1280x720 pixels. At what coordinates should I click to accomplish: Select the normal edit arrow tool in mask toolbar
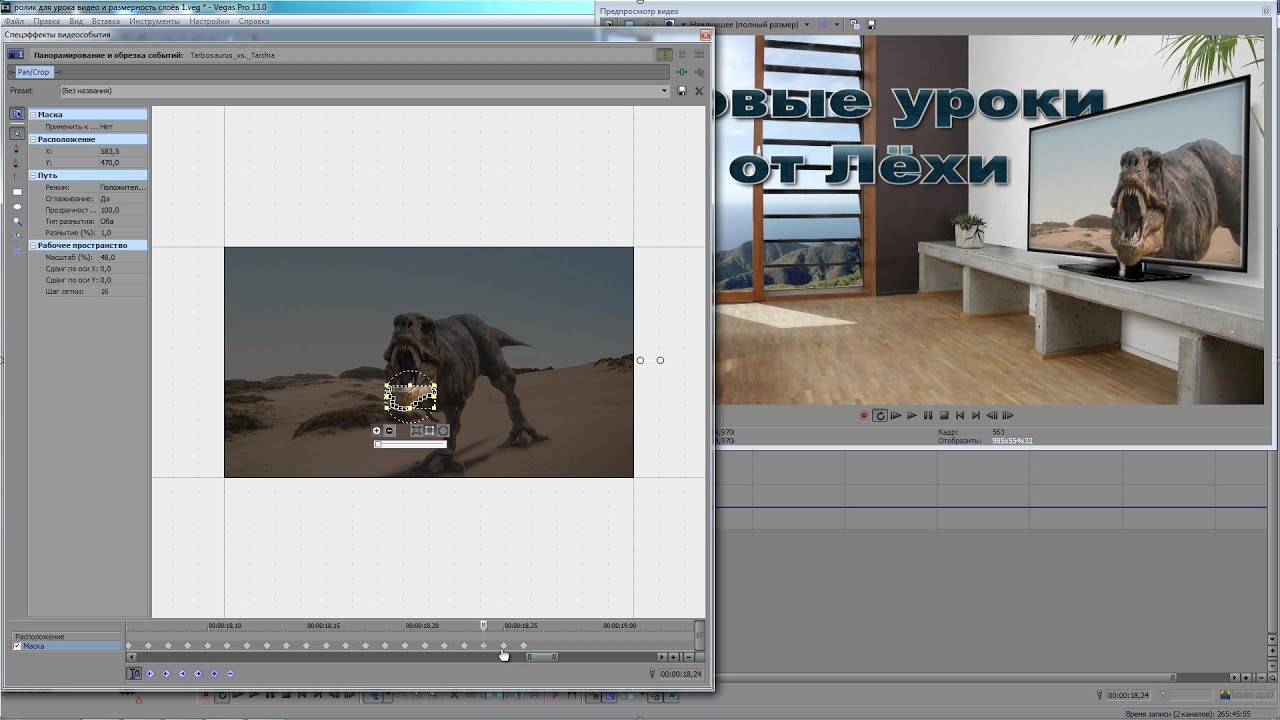click(17, 133)
